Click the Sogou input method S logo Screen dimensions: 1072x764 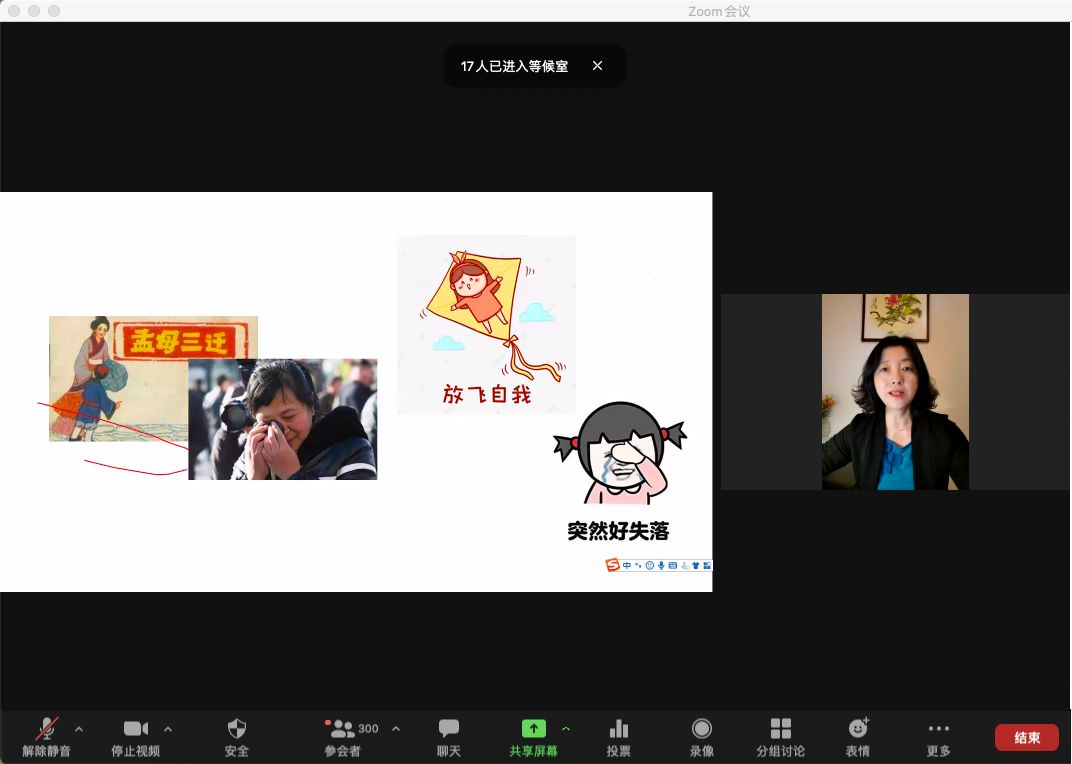click(613, 565)
